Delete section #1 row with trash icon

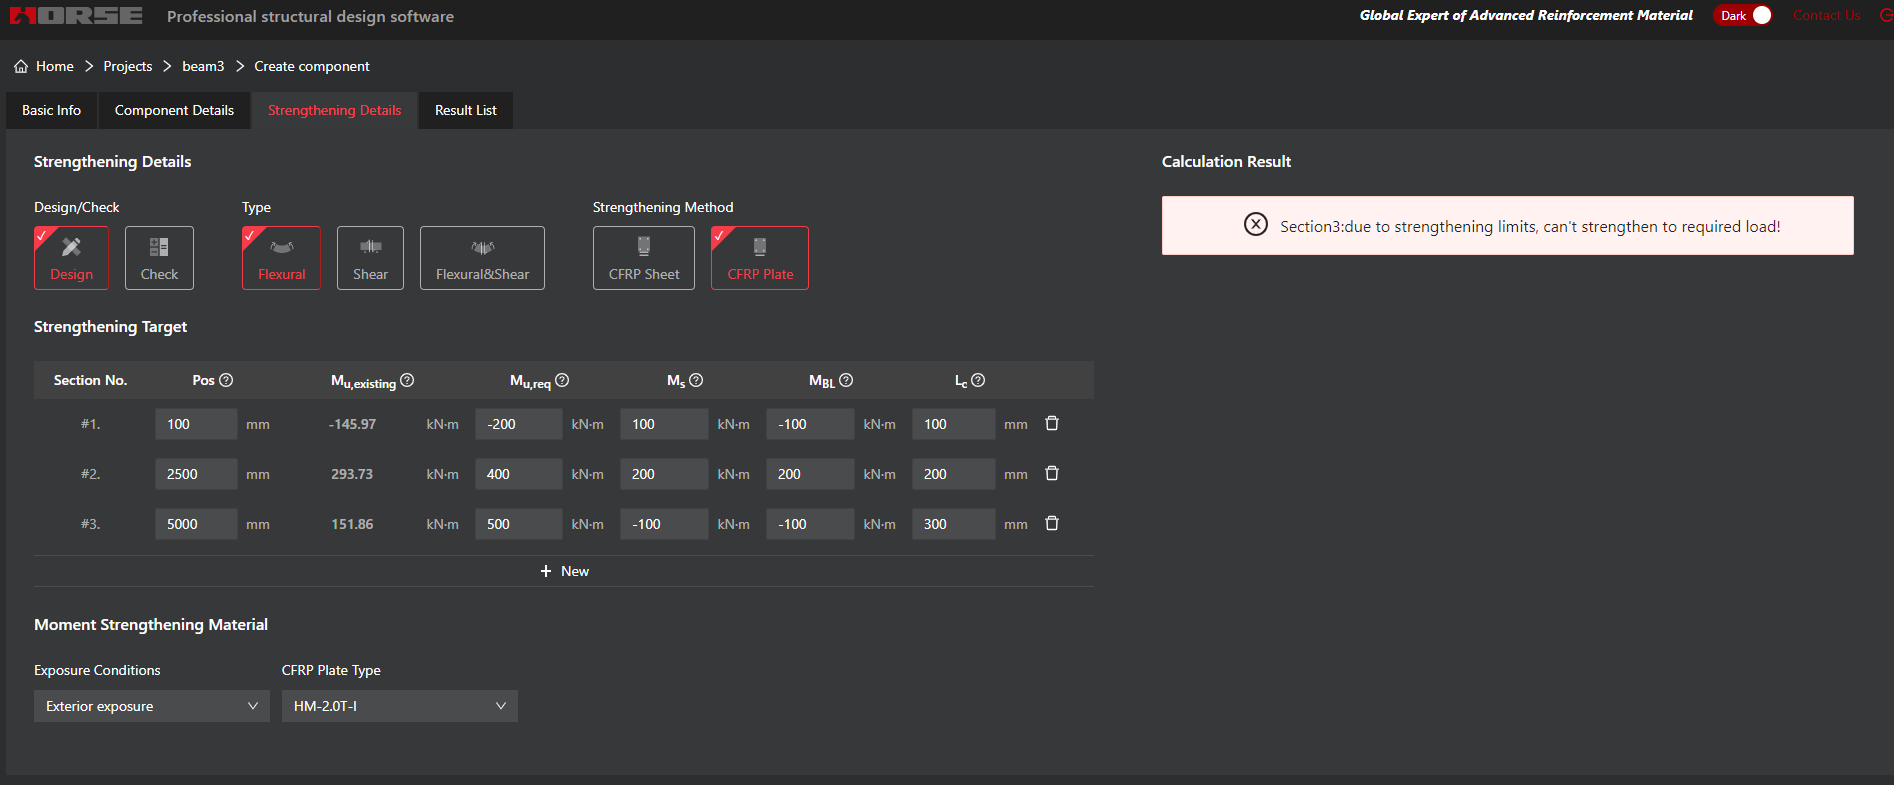pyautogui.click(x=1052, y=424)
